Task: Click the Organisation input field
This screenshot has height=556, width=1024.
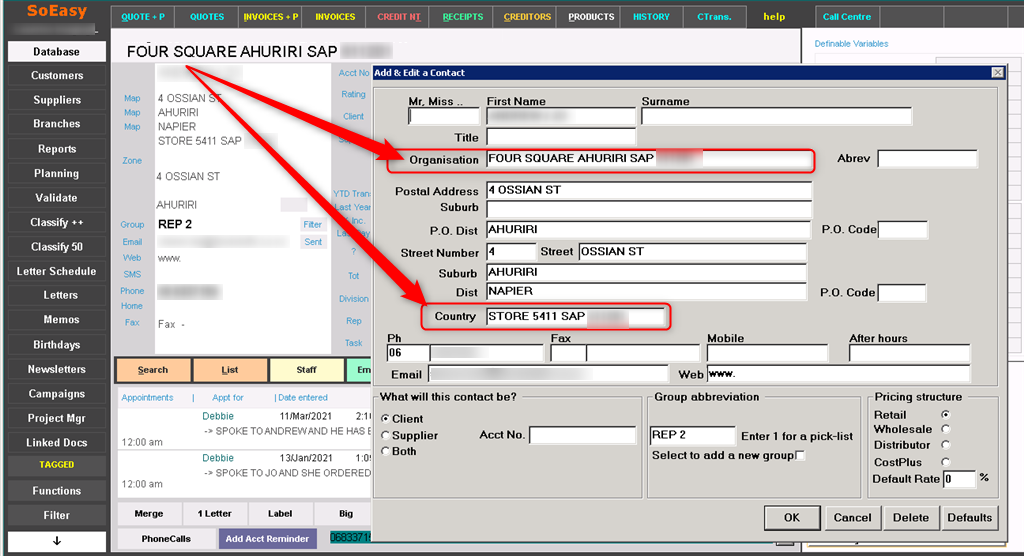Action: point(649,159)
